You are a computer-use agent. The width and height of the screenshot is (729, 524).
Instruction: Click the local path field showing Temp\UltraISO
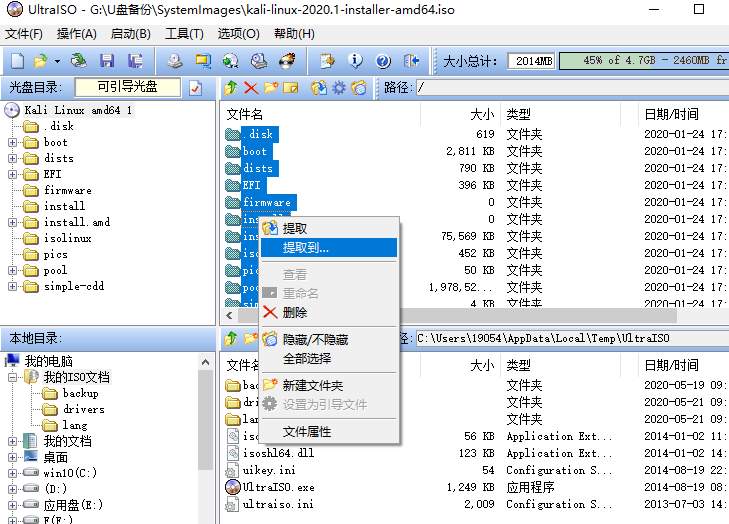[x=572, y=338]
